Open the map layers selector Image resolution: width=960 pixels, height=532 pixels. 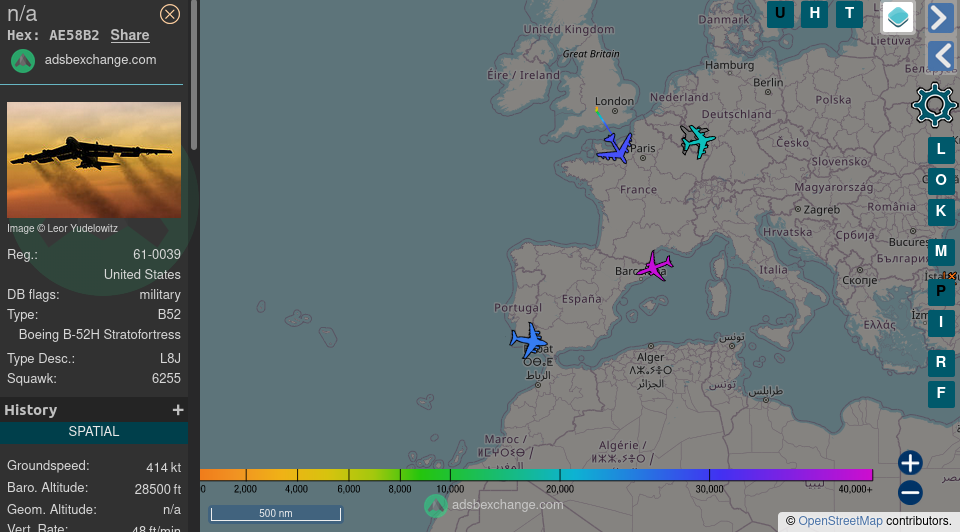[898, 17]
